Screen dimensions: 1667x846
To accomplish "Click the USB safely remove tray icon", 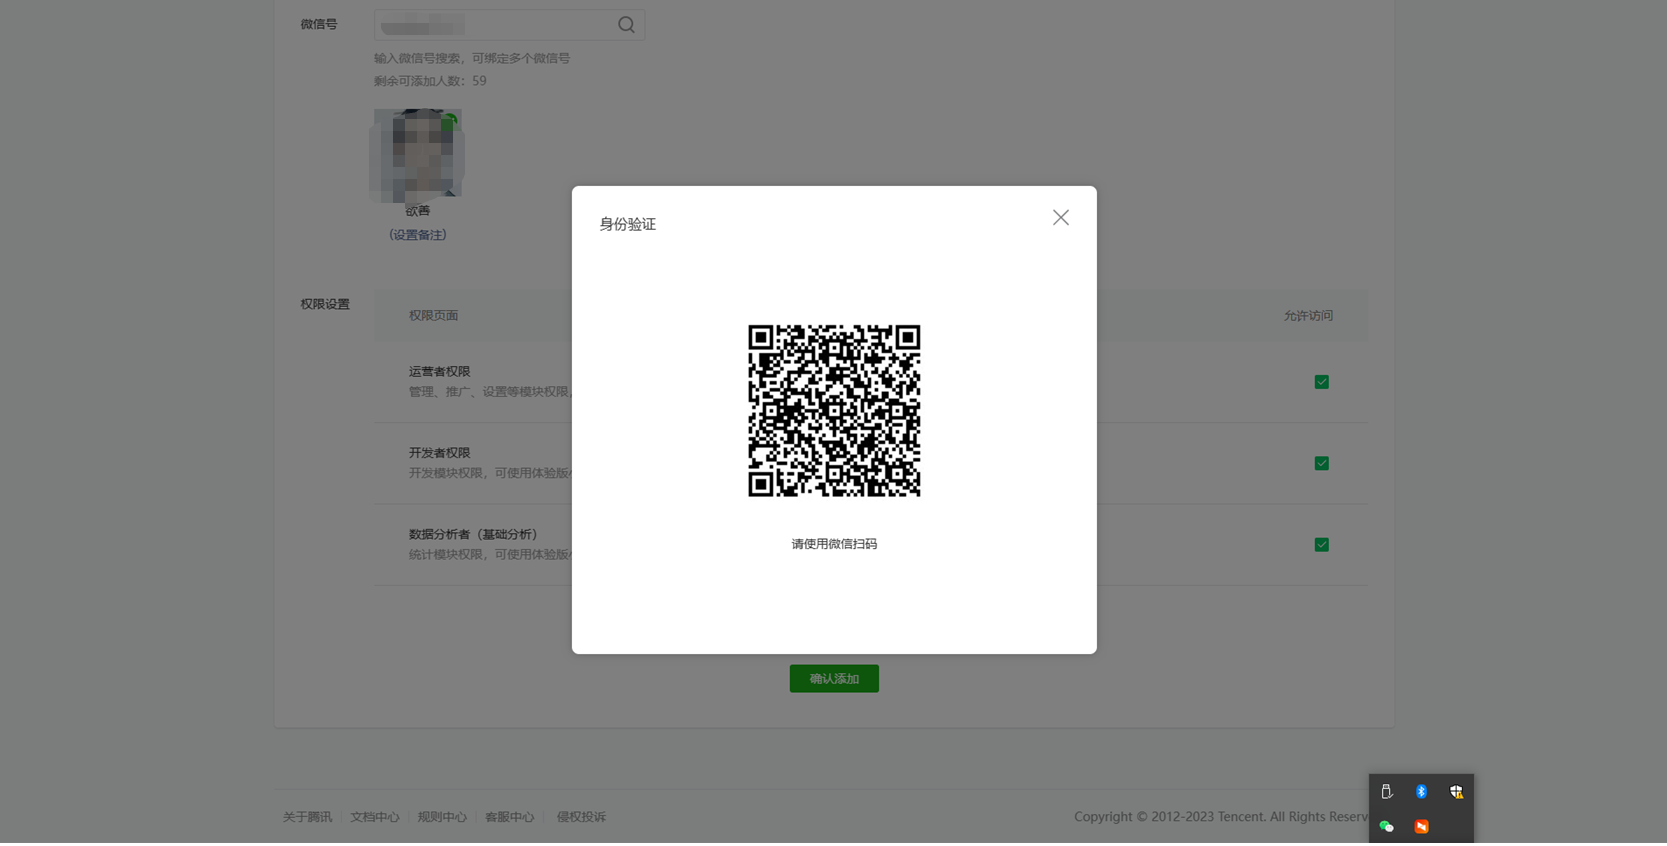I will coord(1386,792).
